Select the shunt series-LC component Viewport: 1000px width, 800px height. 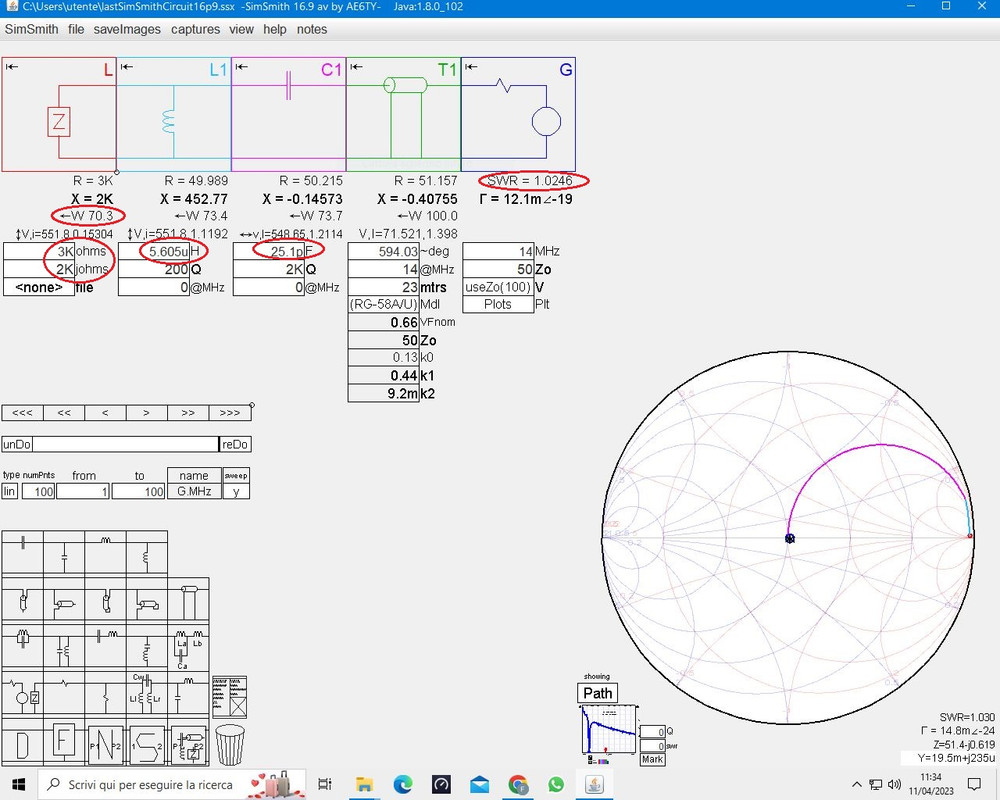point(147,648)
